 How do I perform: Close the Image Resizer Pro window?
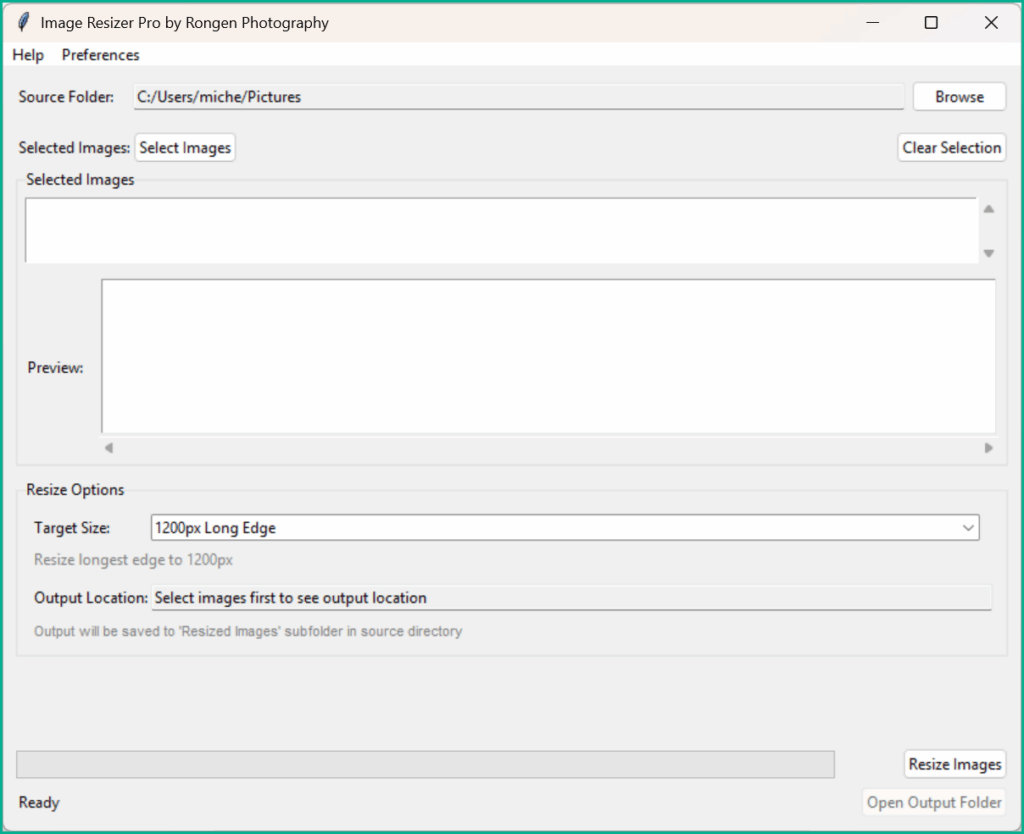(x=991, y=22)
